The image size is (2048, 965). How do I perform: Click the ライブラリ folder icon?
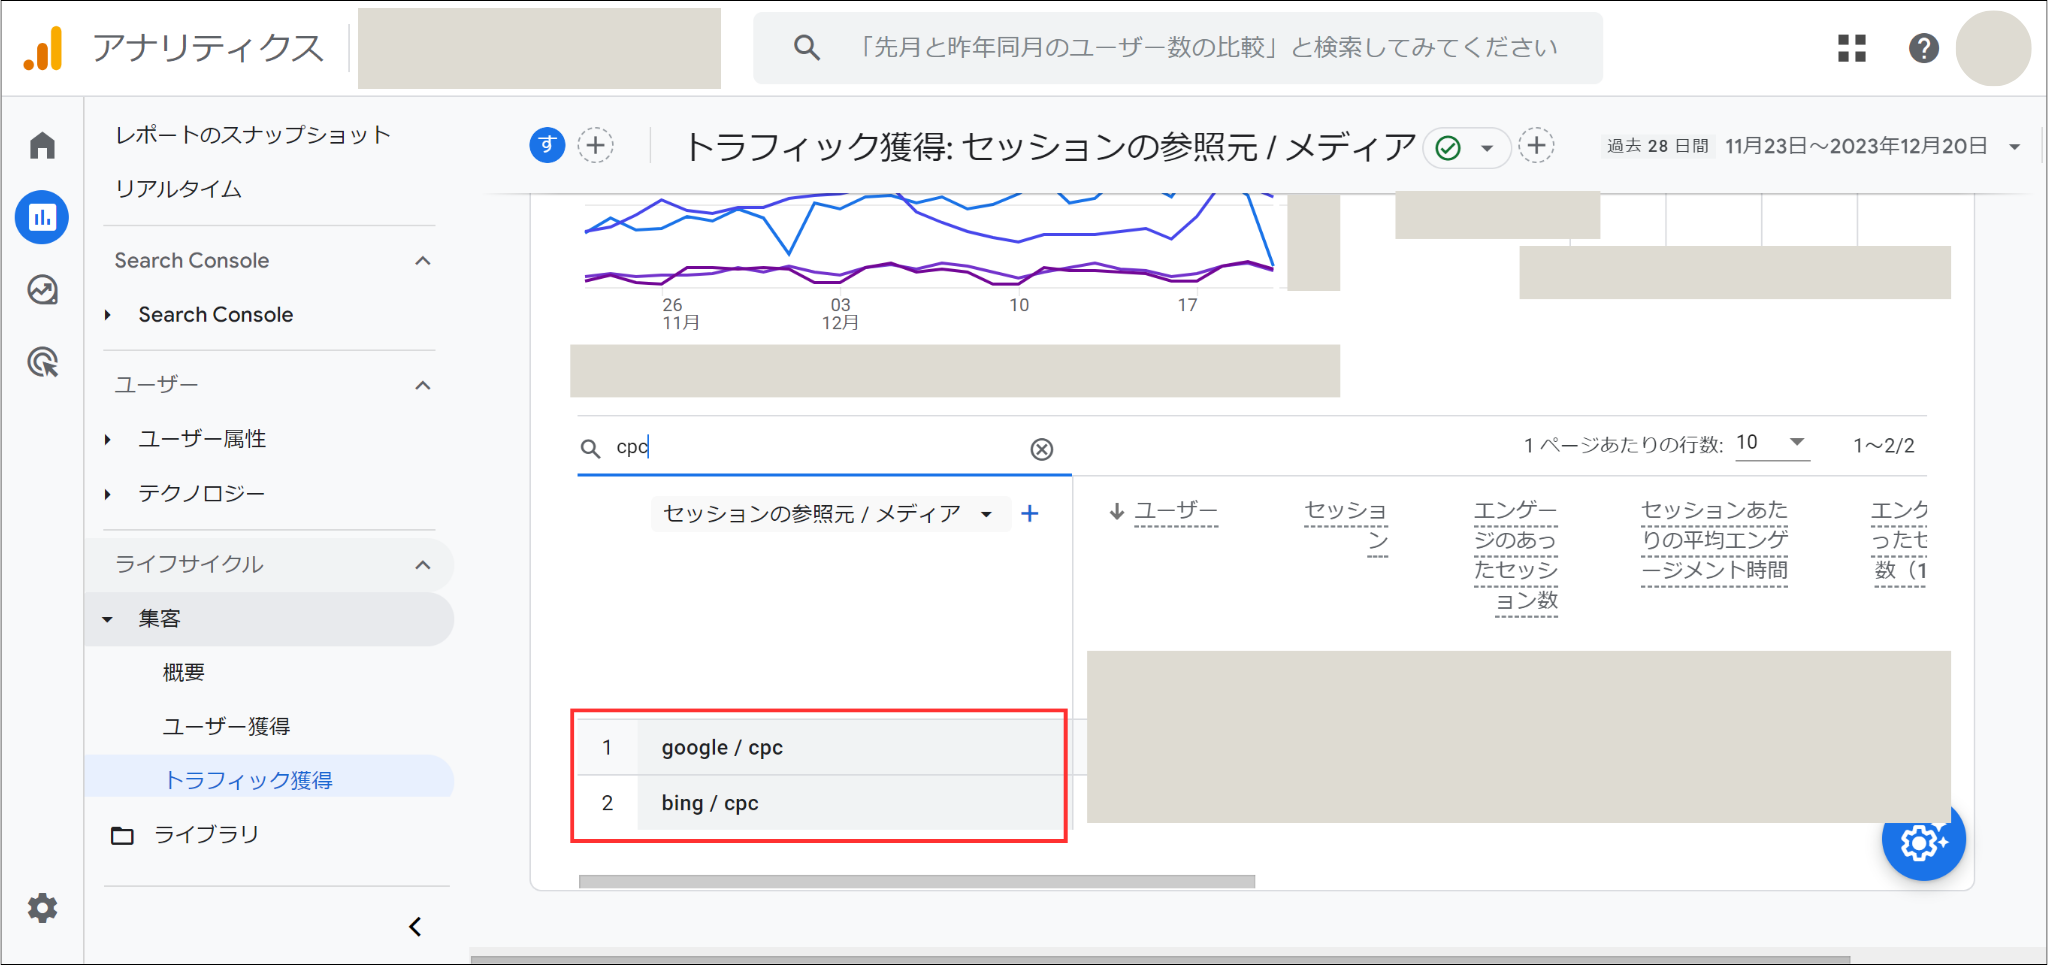(122, 835)
